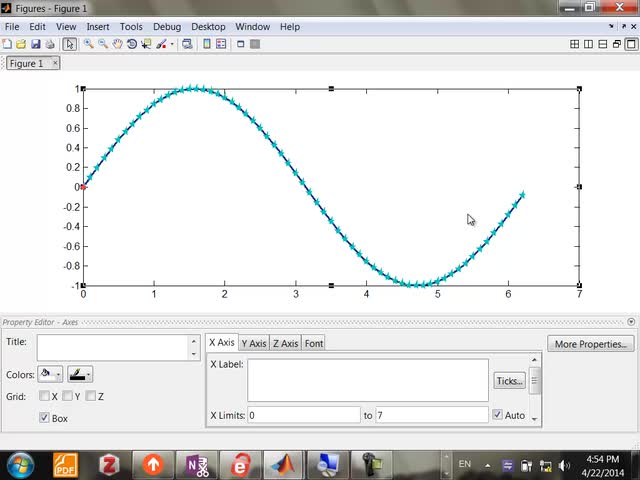640x480 pixels.
Task: Select the Data Cursor tool
Action: coord(146,44)
